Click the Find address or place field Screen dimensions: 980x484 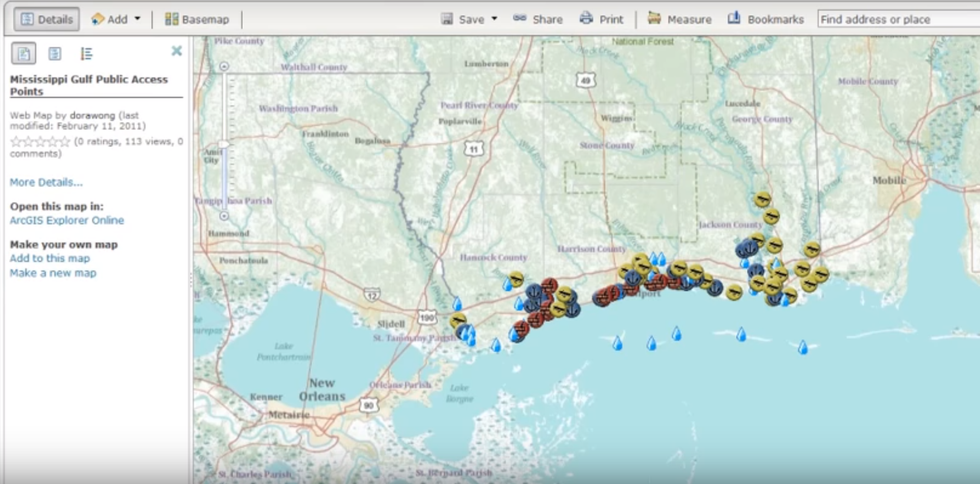coord(895,19)
